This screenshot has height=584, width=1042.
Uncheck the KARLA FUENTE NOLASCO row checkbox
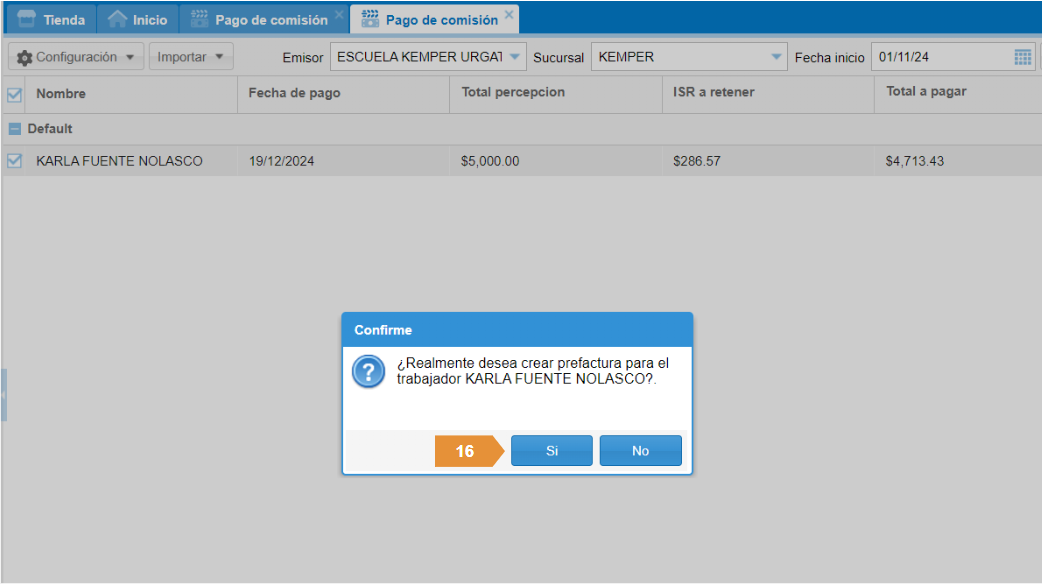pos(14,160)
